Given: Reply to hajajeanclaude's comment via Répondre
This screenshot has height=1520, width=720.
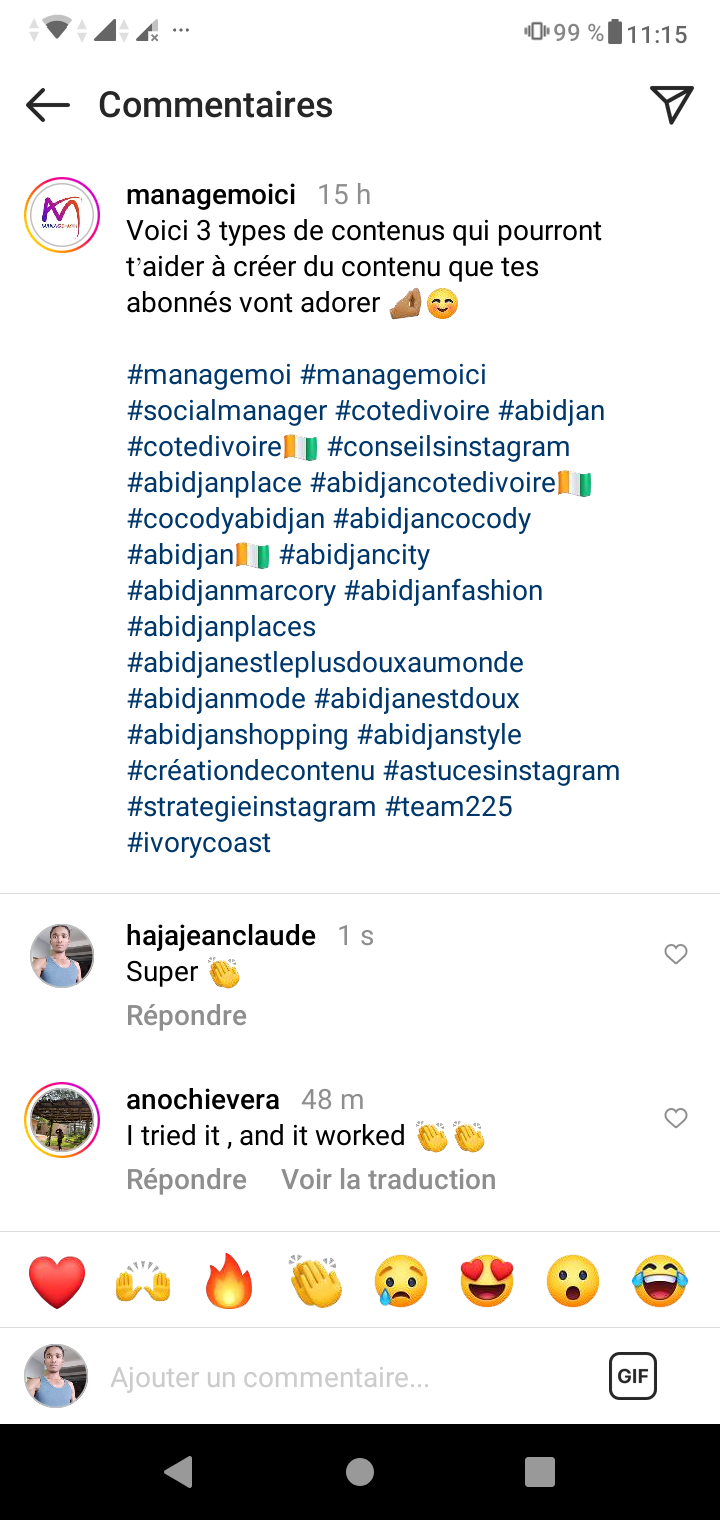Looking at the screenshot, I should point(187,1015).
